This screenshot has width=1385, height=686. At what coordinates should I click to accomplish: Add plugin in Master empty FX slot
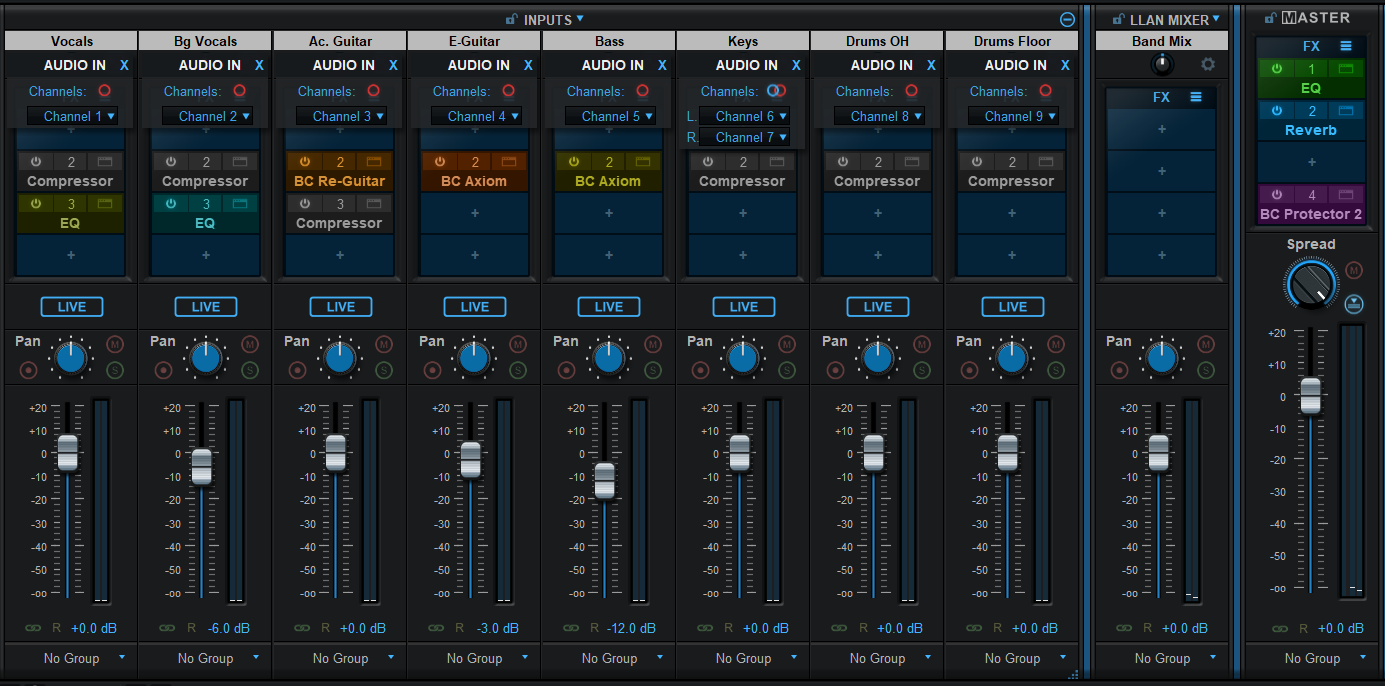1311,162
